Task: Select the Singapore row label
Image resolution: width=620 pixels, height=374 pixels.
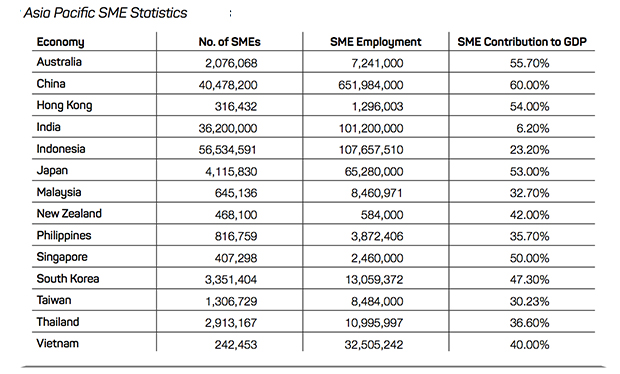Action: pos(62,257)
